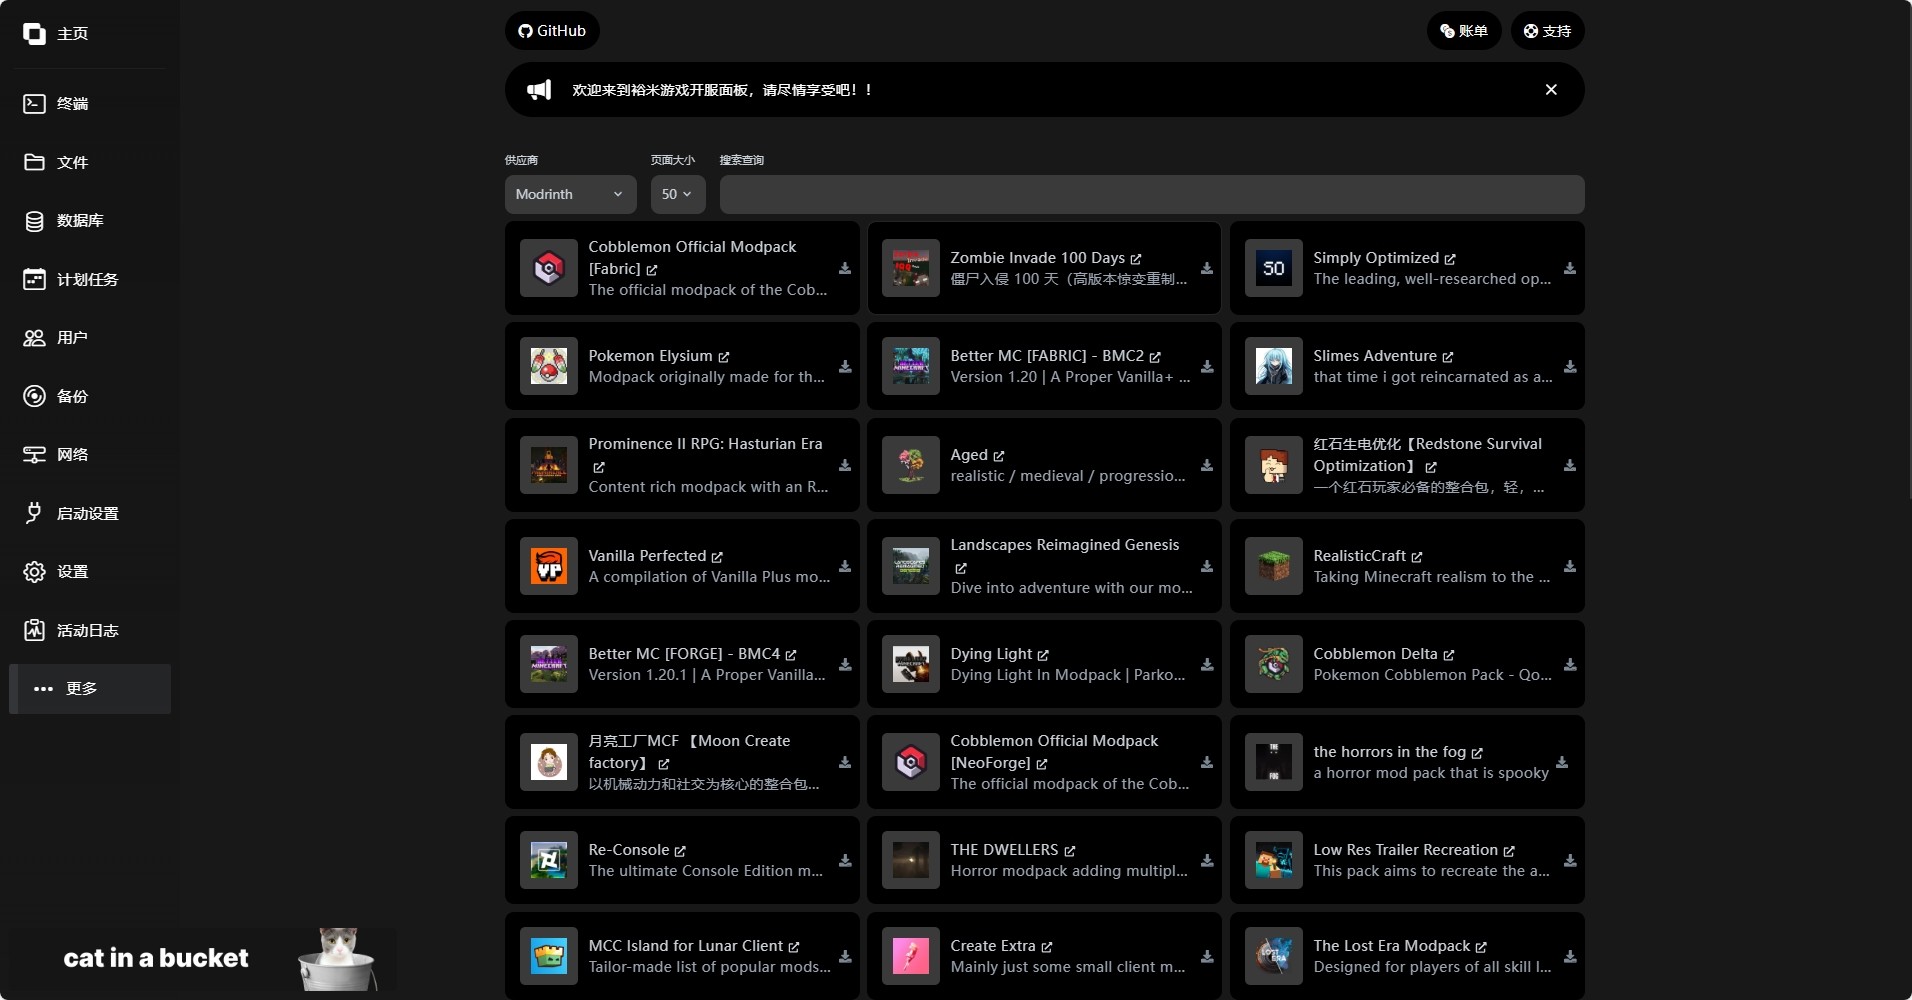Screen dimensions: 1912x1000
Task: Open external link icon next to Re-Console
Action: (x=680, y=851)
